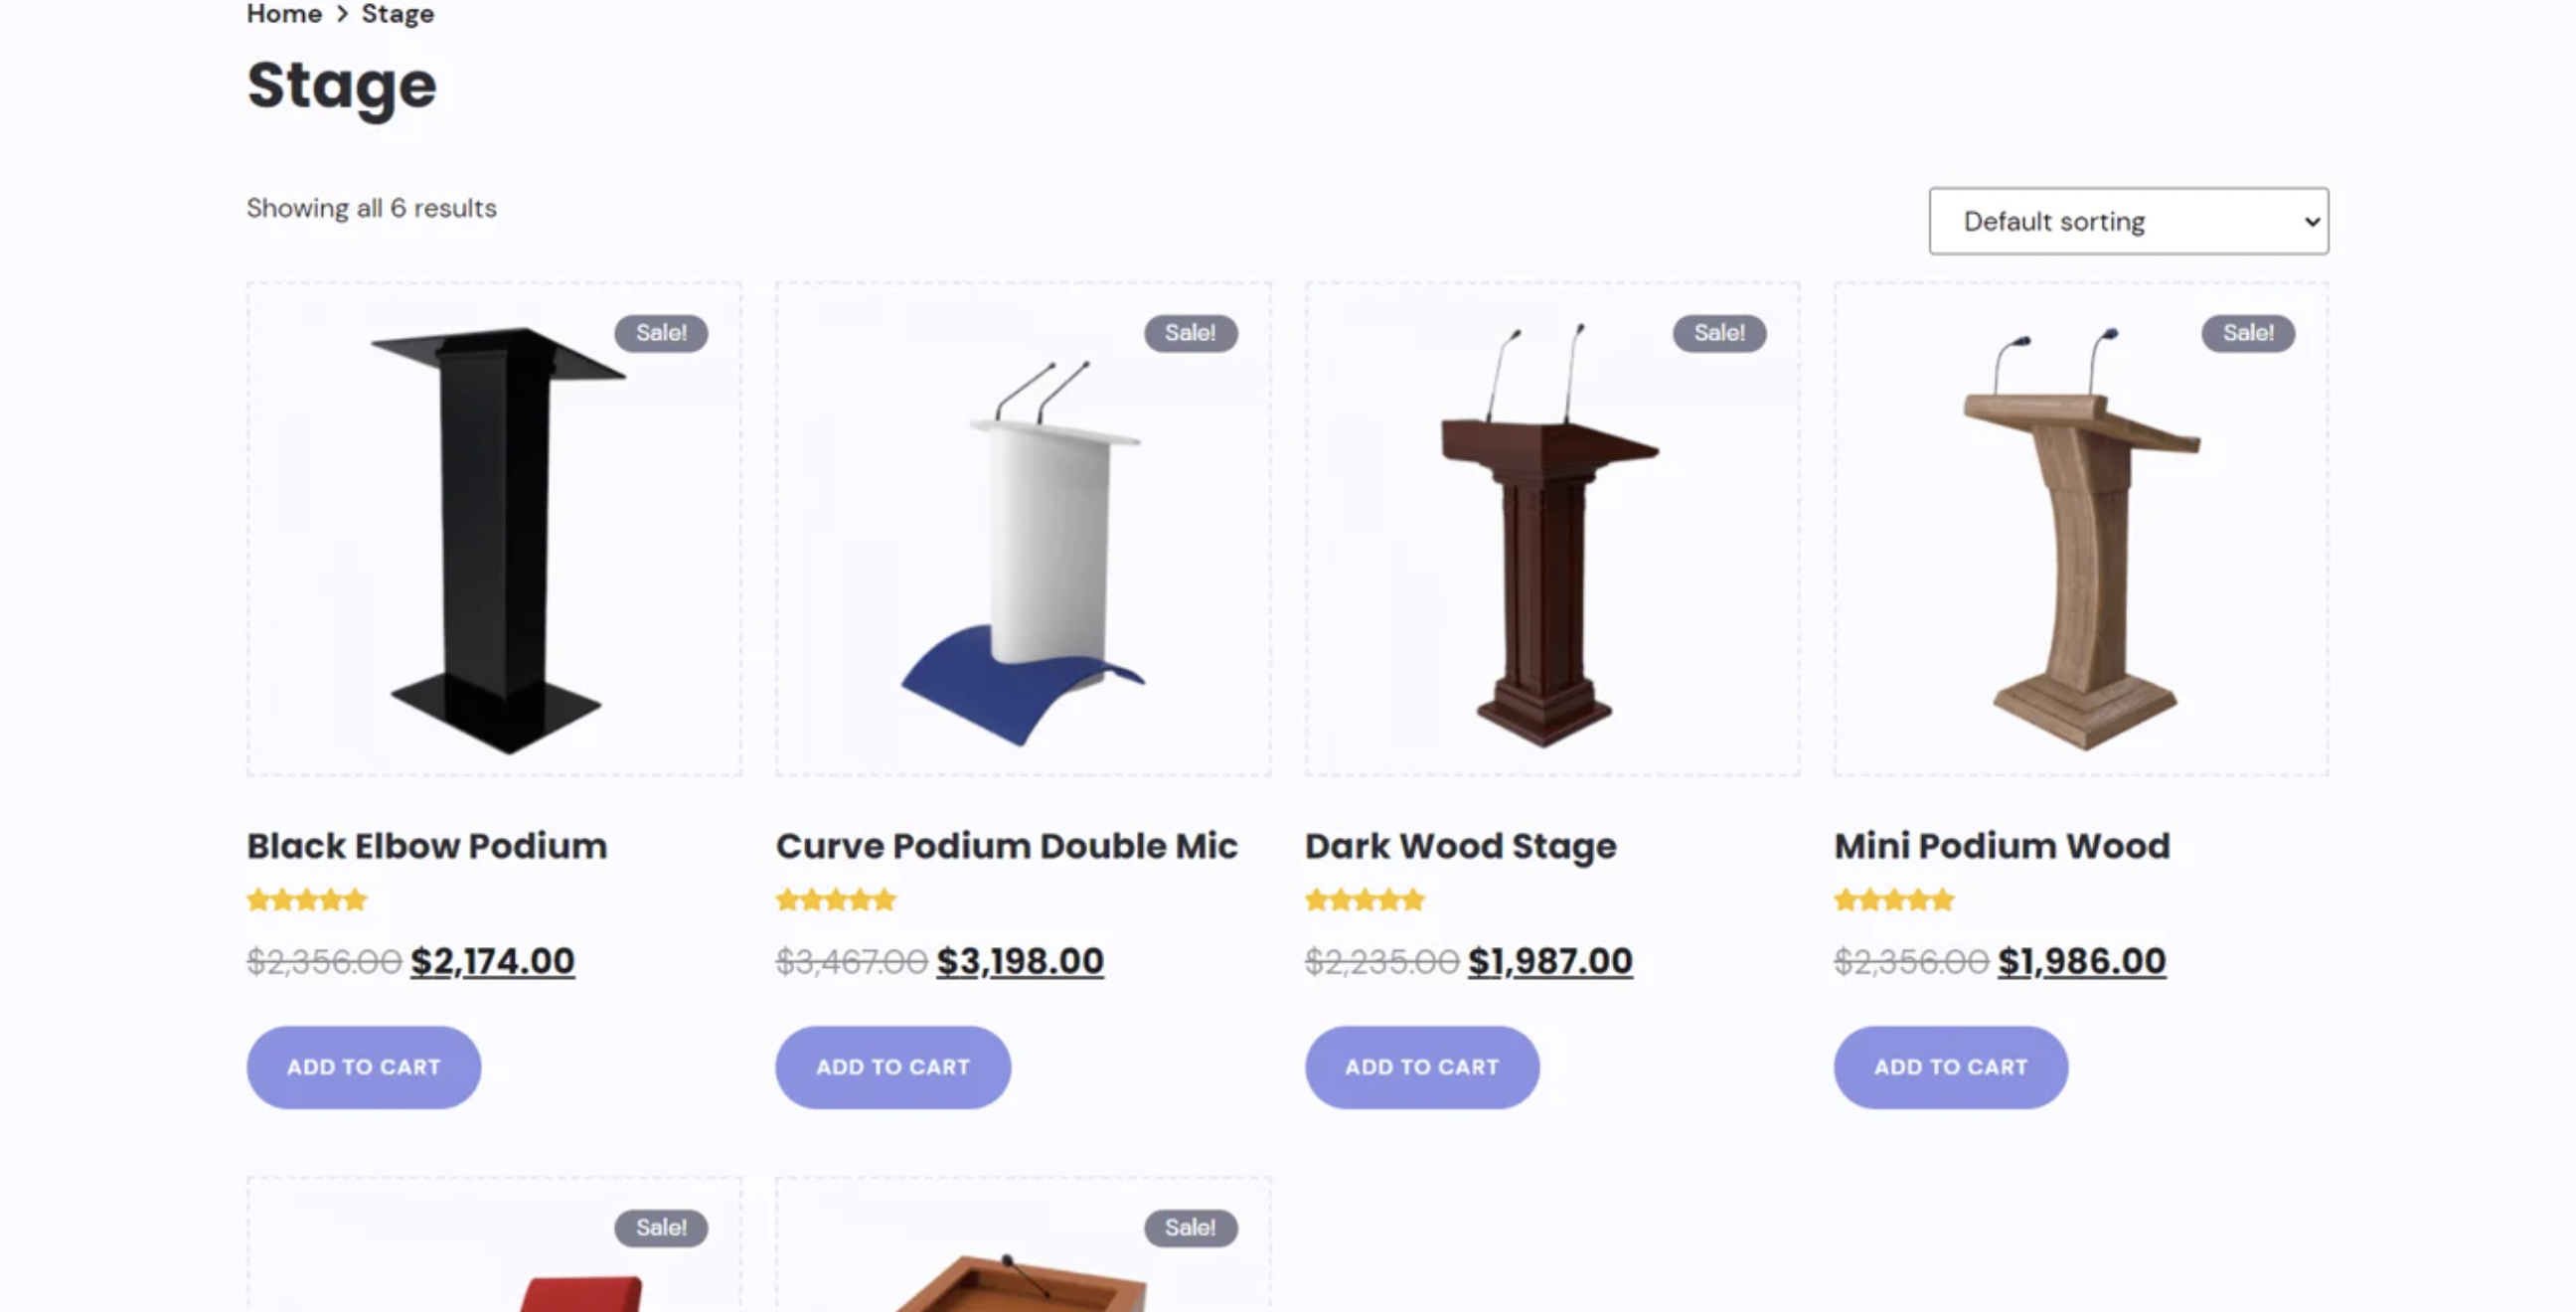Click the Mini Podium Wood title
Screen dimensions: 2576x1312
point(2002,846)
